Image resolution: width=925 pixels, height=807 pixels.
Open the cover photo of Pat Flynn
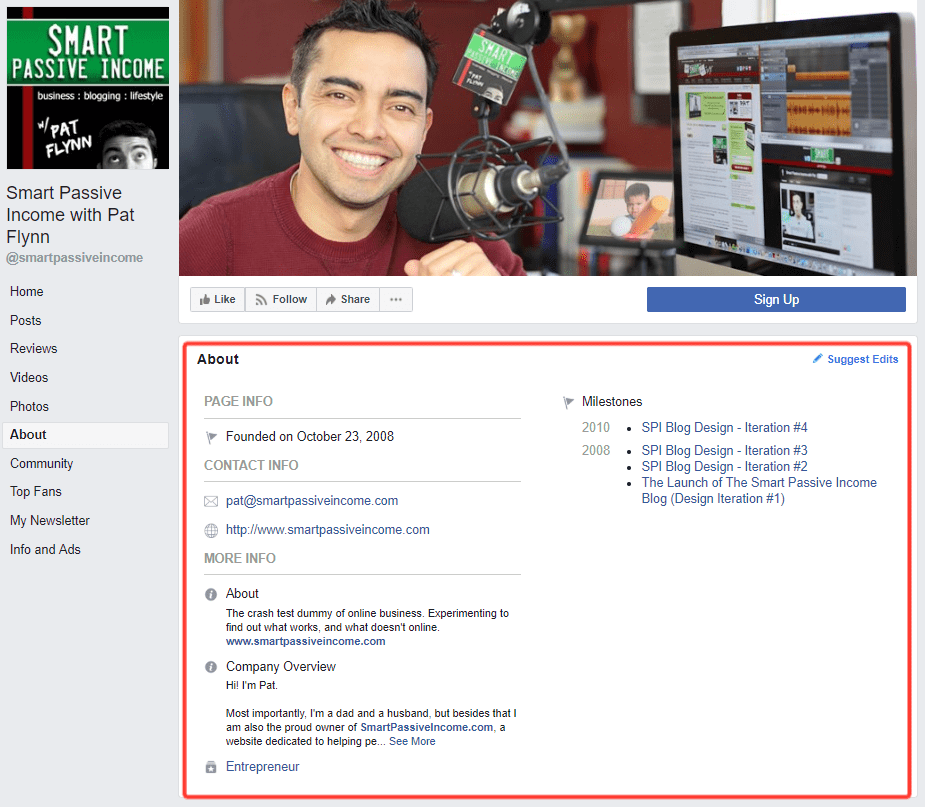point(548,137)
